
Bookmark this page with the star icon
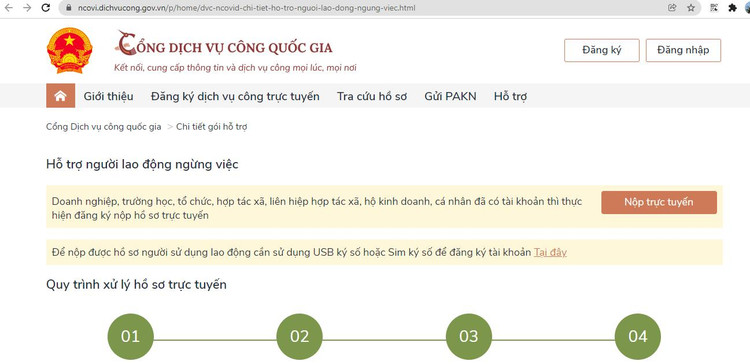coord(691,8)
